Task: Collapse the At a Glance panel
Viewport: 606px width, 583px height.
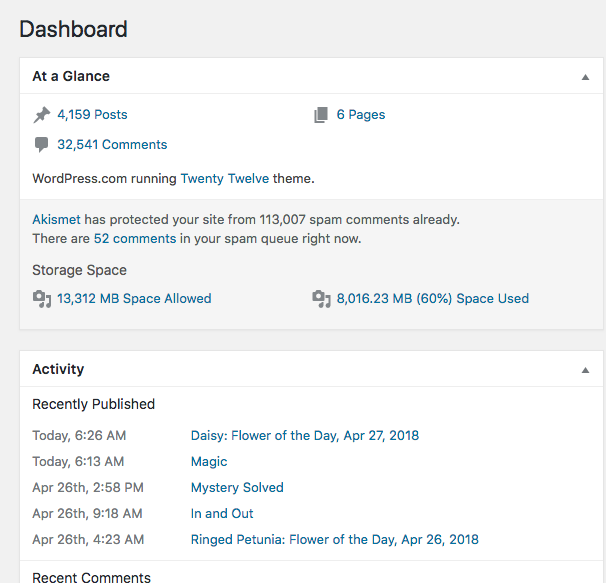Action: click(x=585, y=77)
